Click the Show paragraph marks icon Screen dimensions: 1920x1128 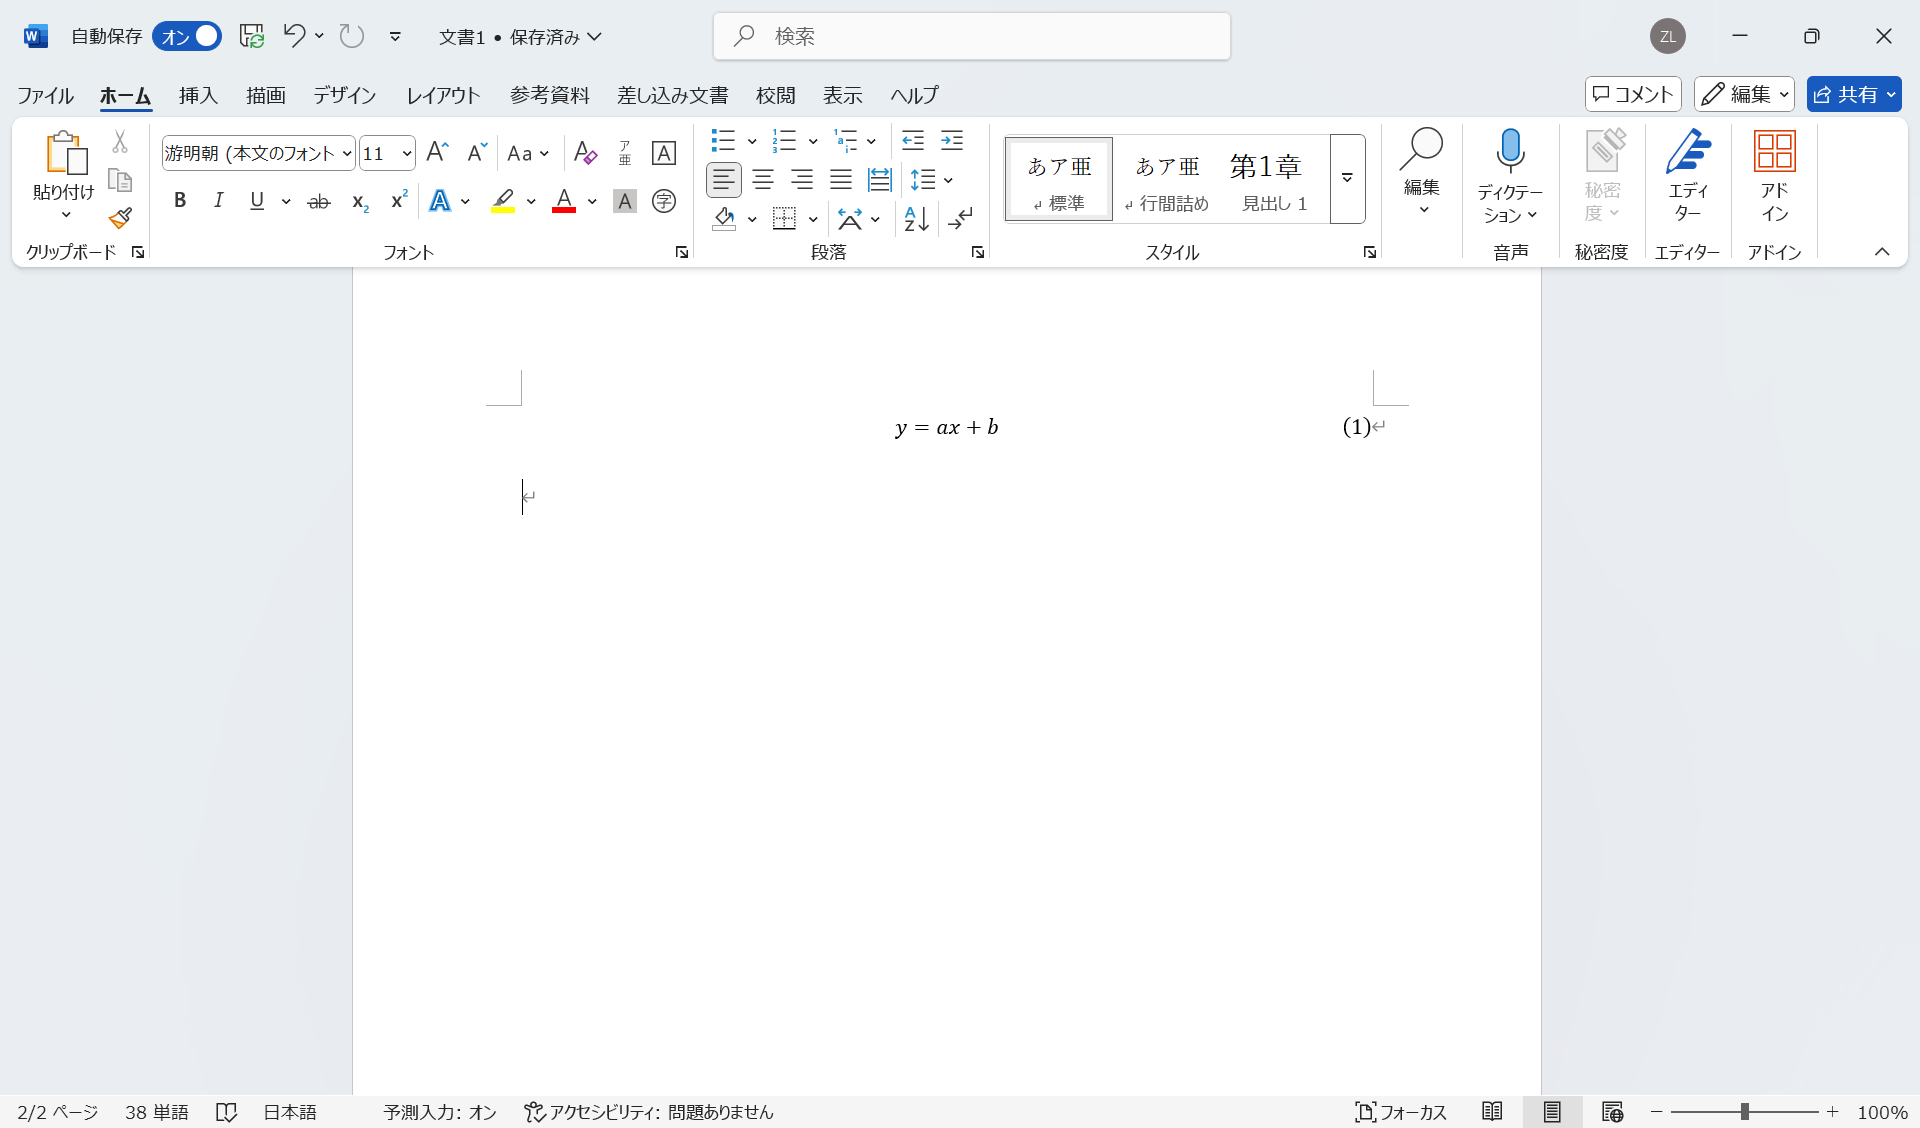tap(961, 218)
